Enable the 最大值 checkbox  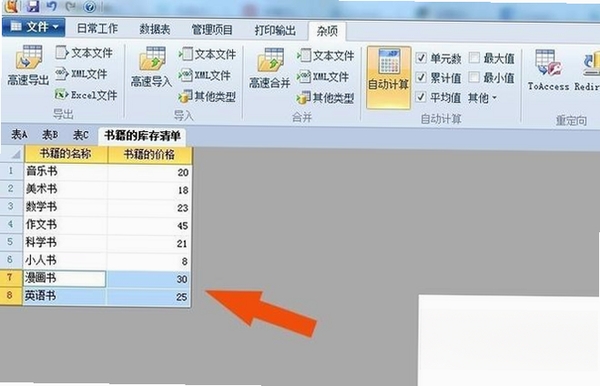point(474,58)
